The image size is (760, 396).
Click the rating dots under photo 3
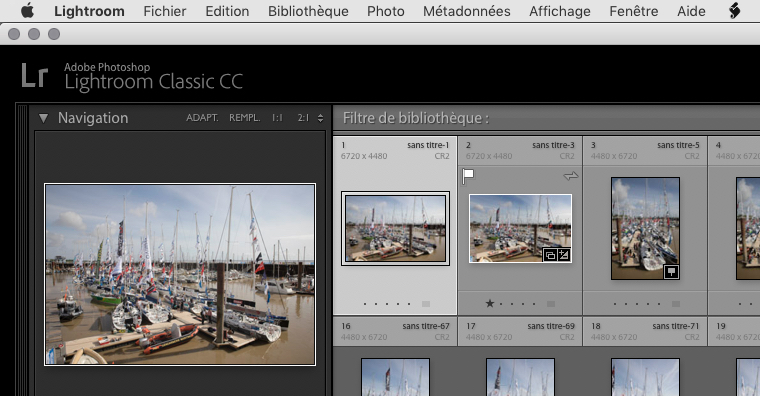click(x=637, y=304)
